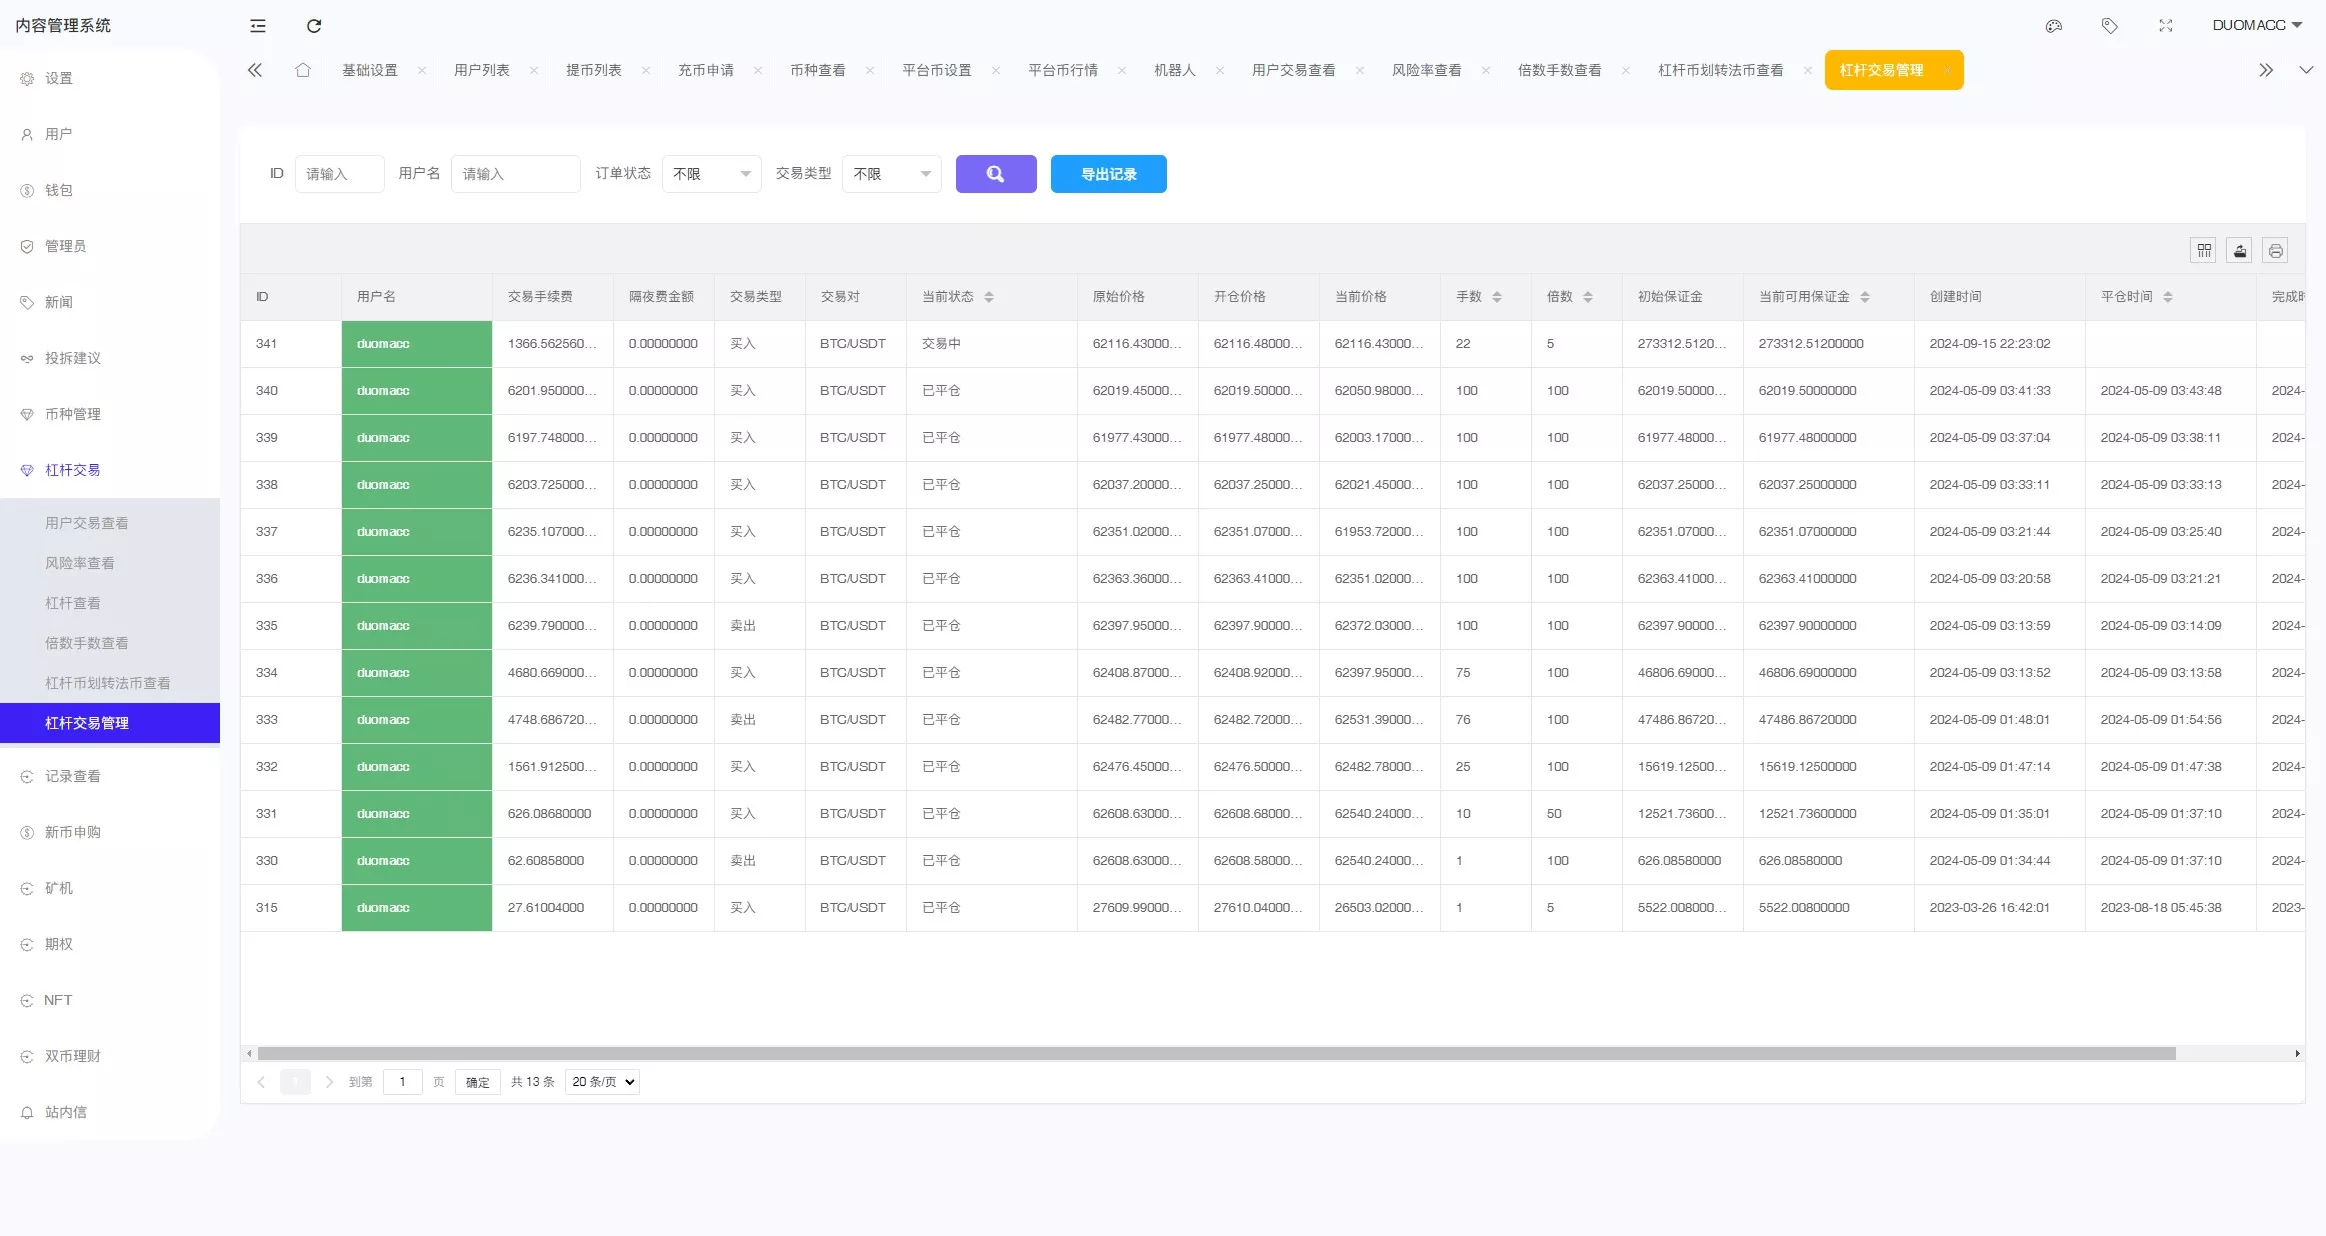Image resolution: width=2326 pixels, height=1236 pixels.
Task: Open the table column filter icon
Action: pos(2204,251)
